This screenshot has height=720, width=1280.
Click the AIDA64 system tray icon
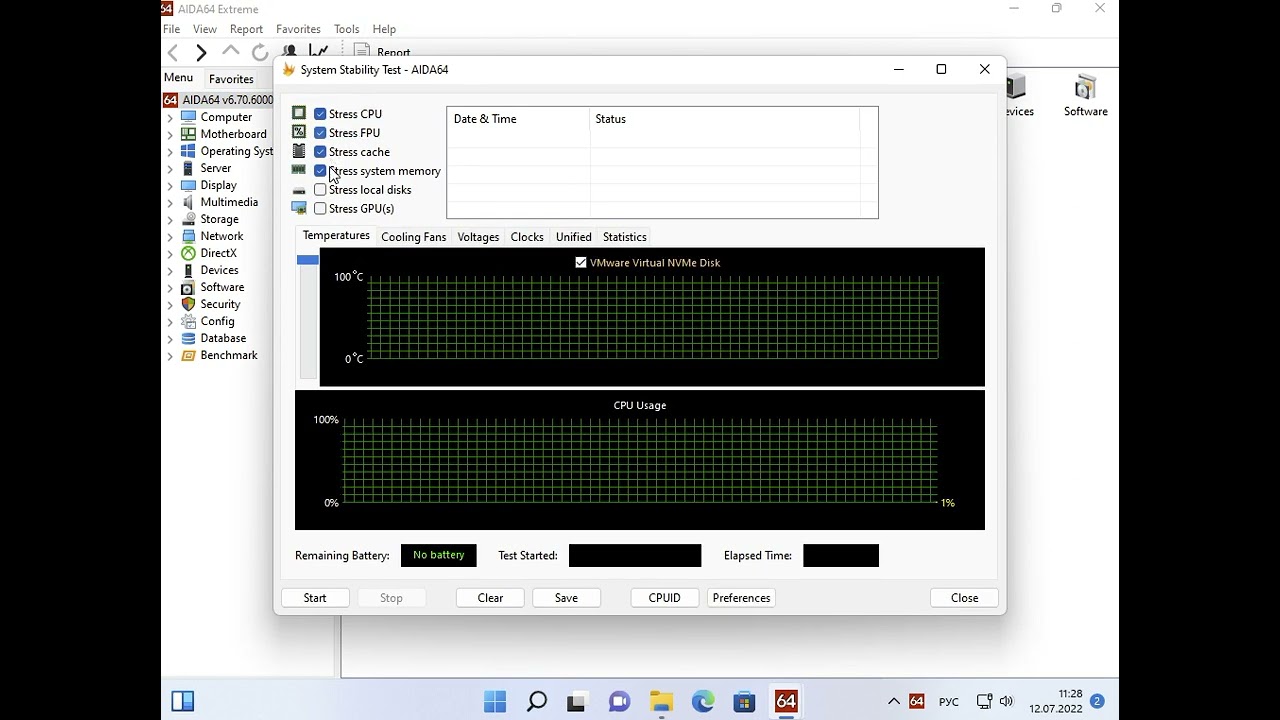click(917, 702)
